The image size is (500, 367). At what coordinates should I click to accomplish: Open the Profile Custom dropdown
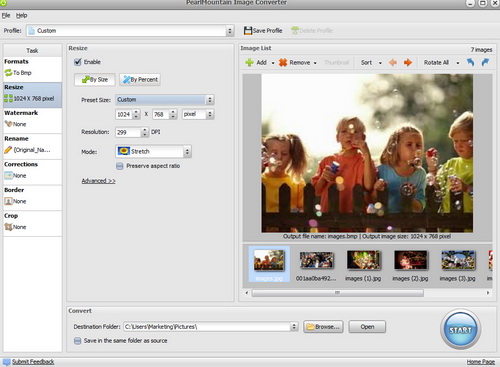pyautogui.click(x=129, y=31)
